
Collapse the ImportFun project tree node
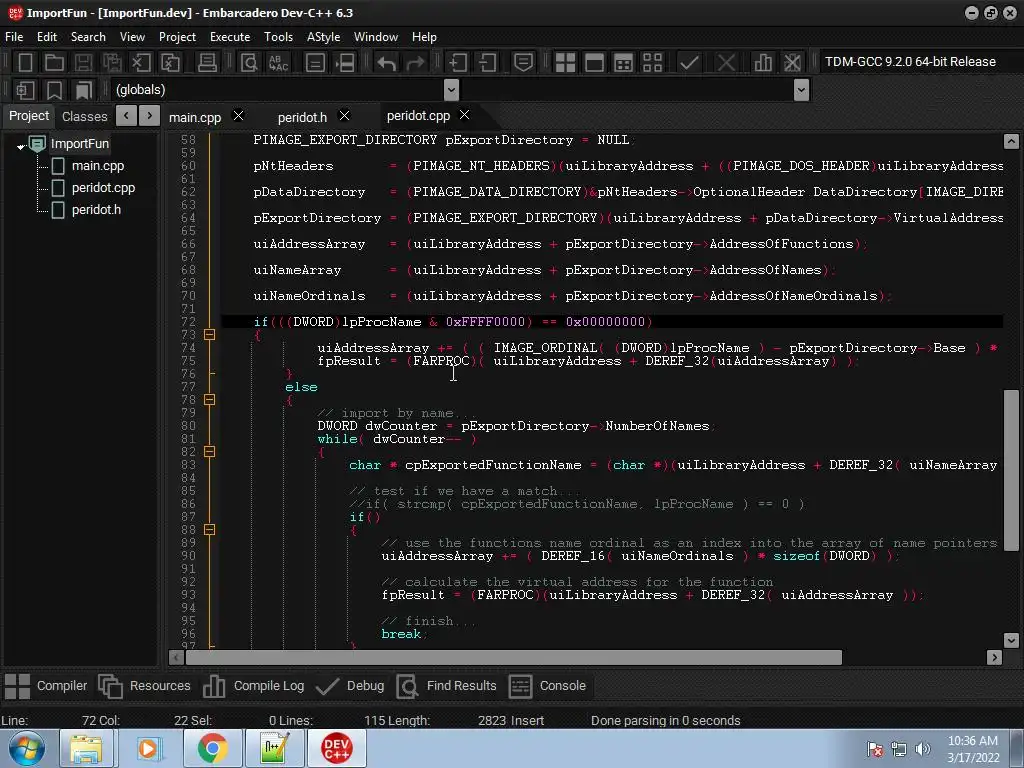(x=21, y=146)
